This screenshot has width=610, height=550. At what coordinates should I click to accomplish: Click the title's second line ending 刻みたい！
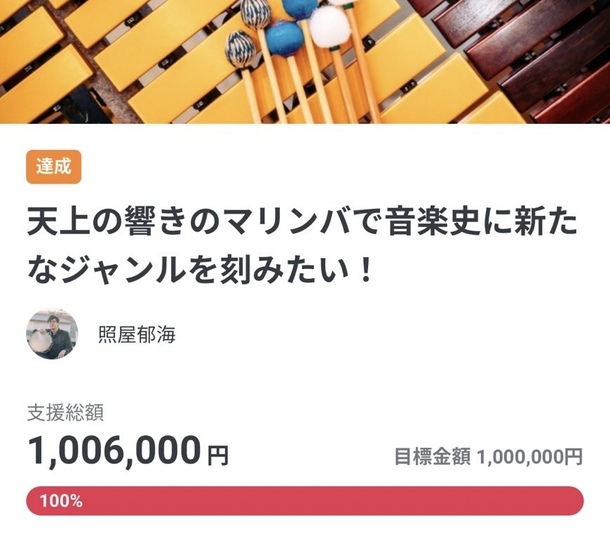200,270
